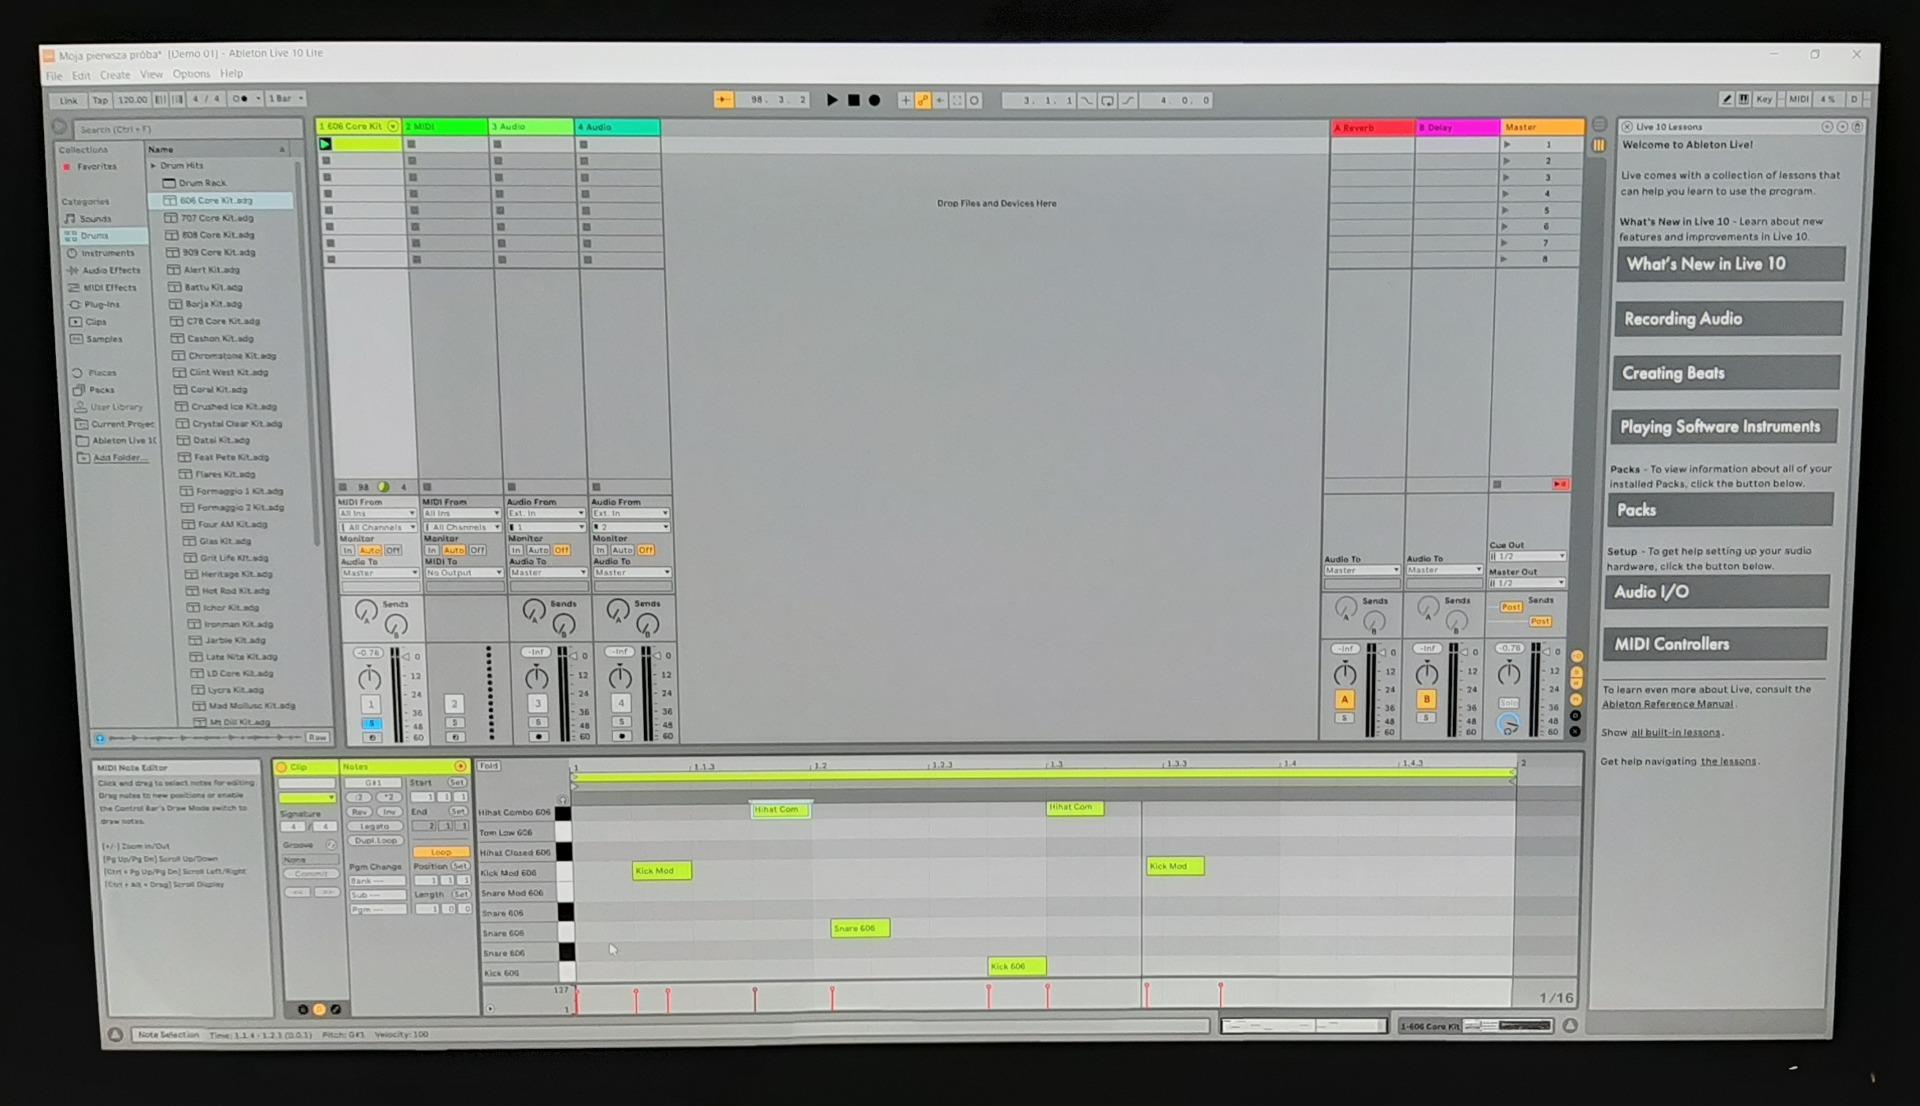Solo the A Reverb return track
Screen dimensions: 1920x1106
(x=1345, y=718)
